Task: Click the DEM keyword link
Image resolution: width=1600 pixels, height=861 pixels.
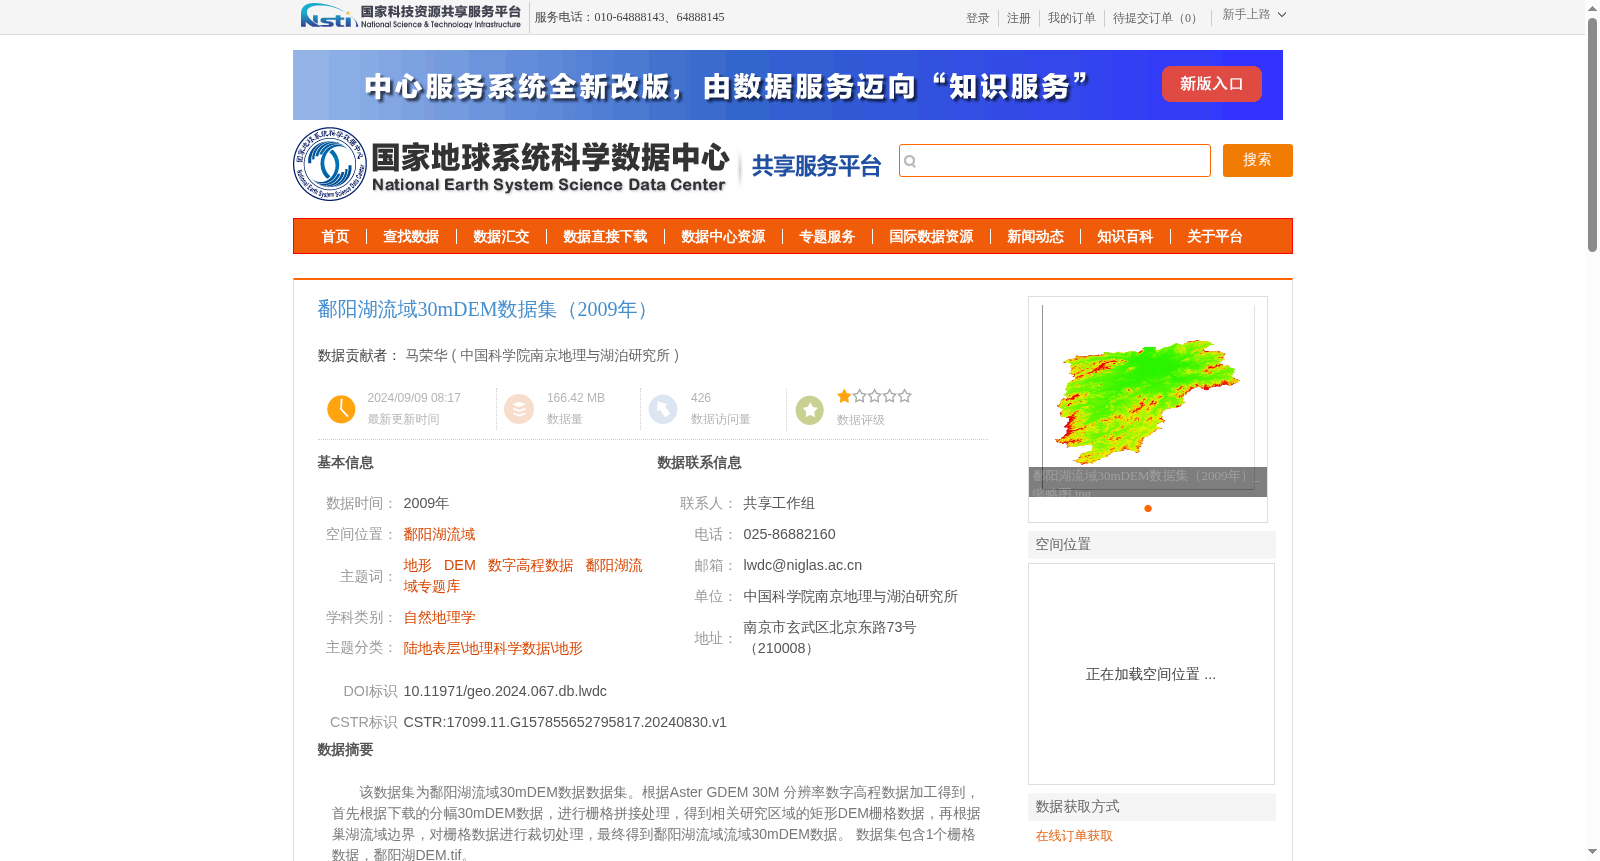Action: click(x=460, y=565)
